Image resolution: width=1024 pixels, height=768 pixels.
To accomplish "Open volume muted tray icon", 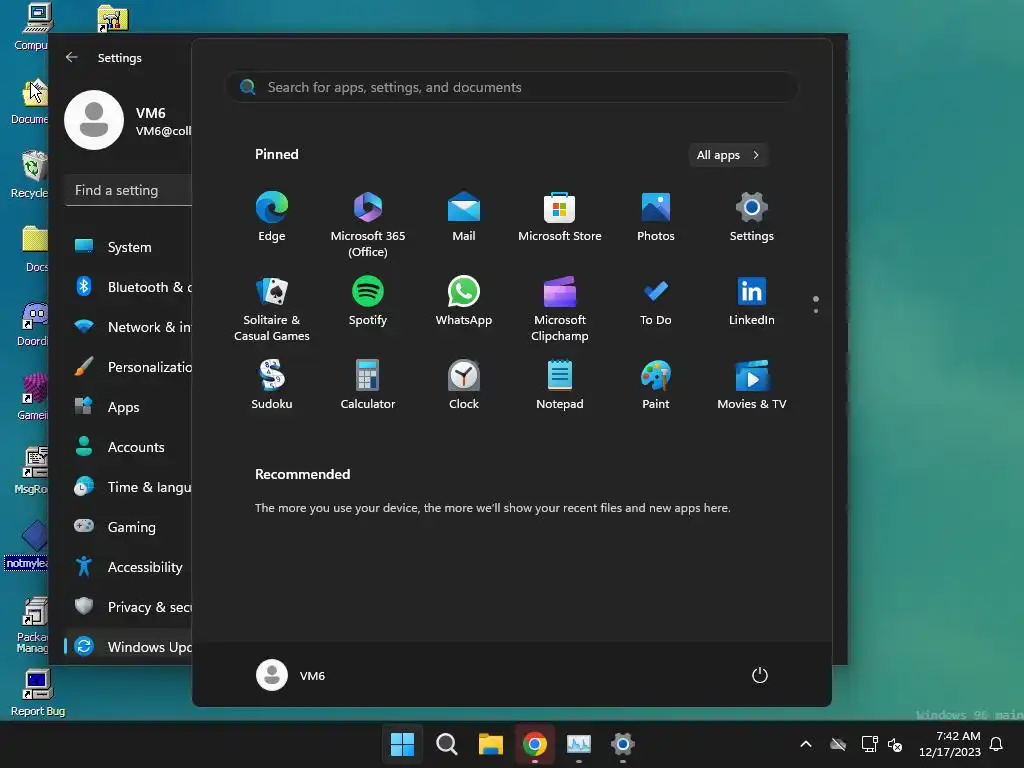I will point(895,744).
